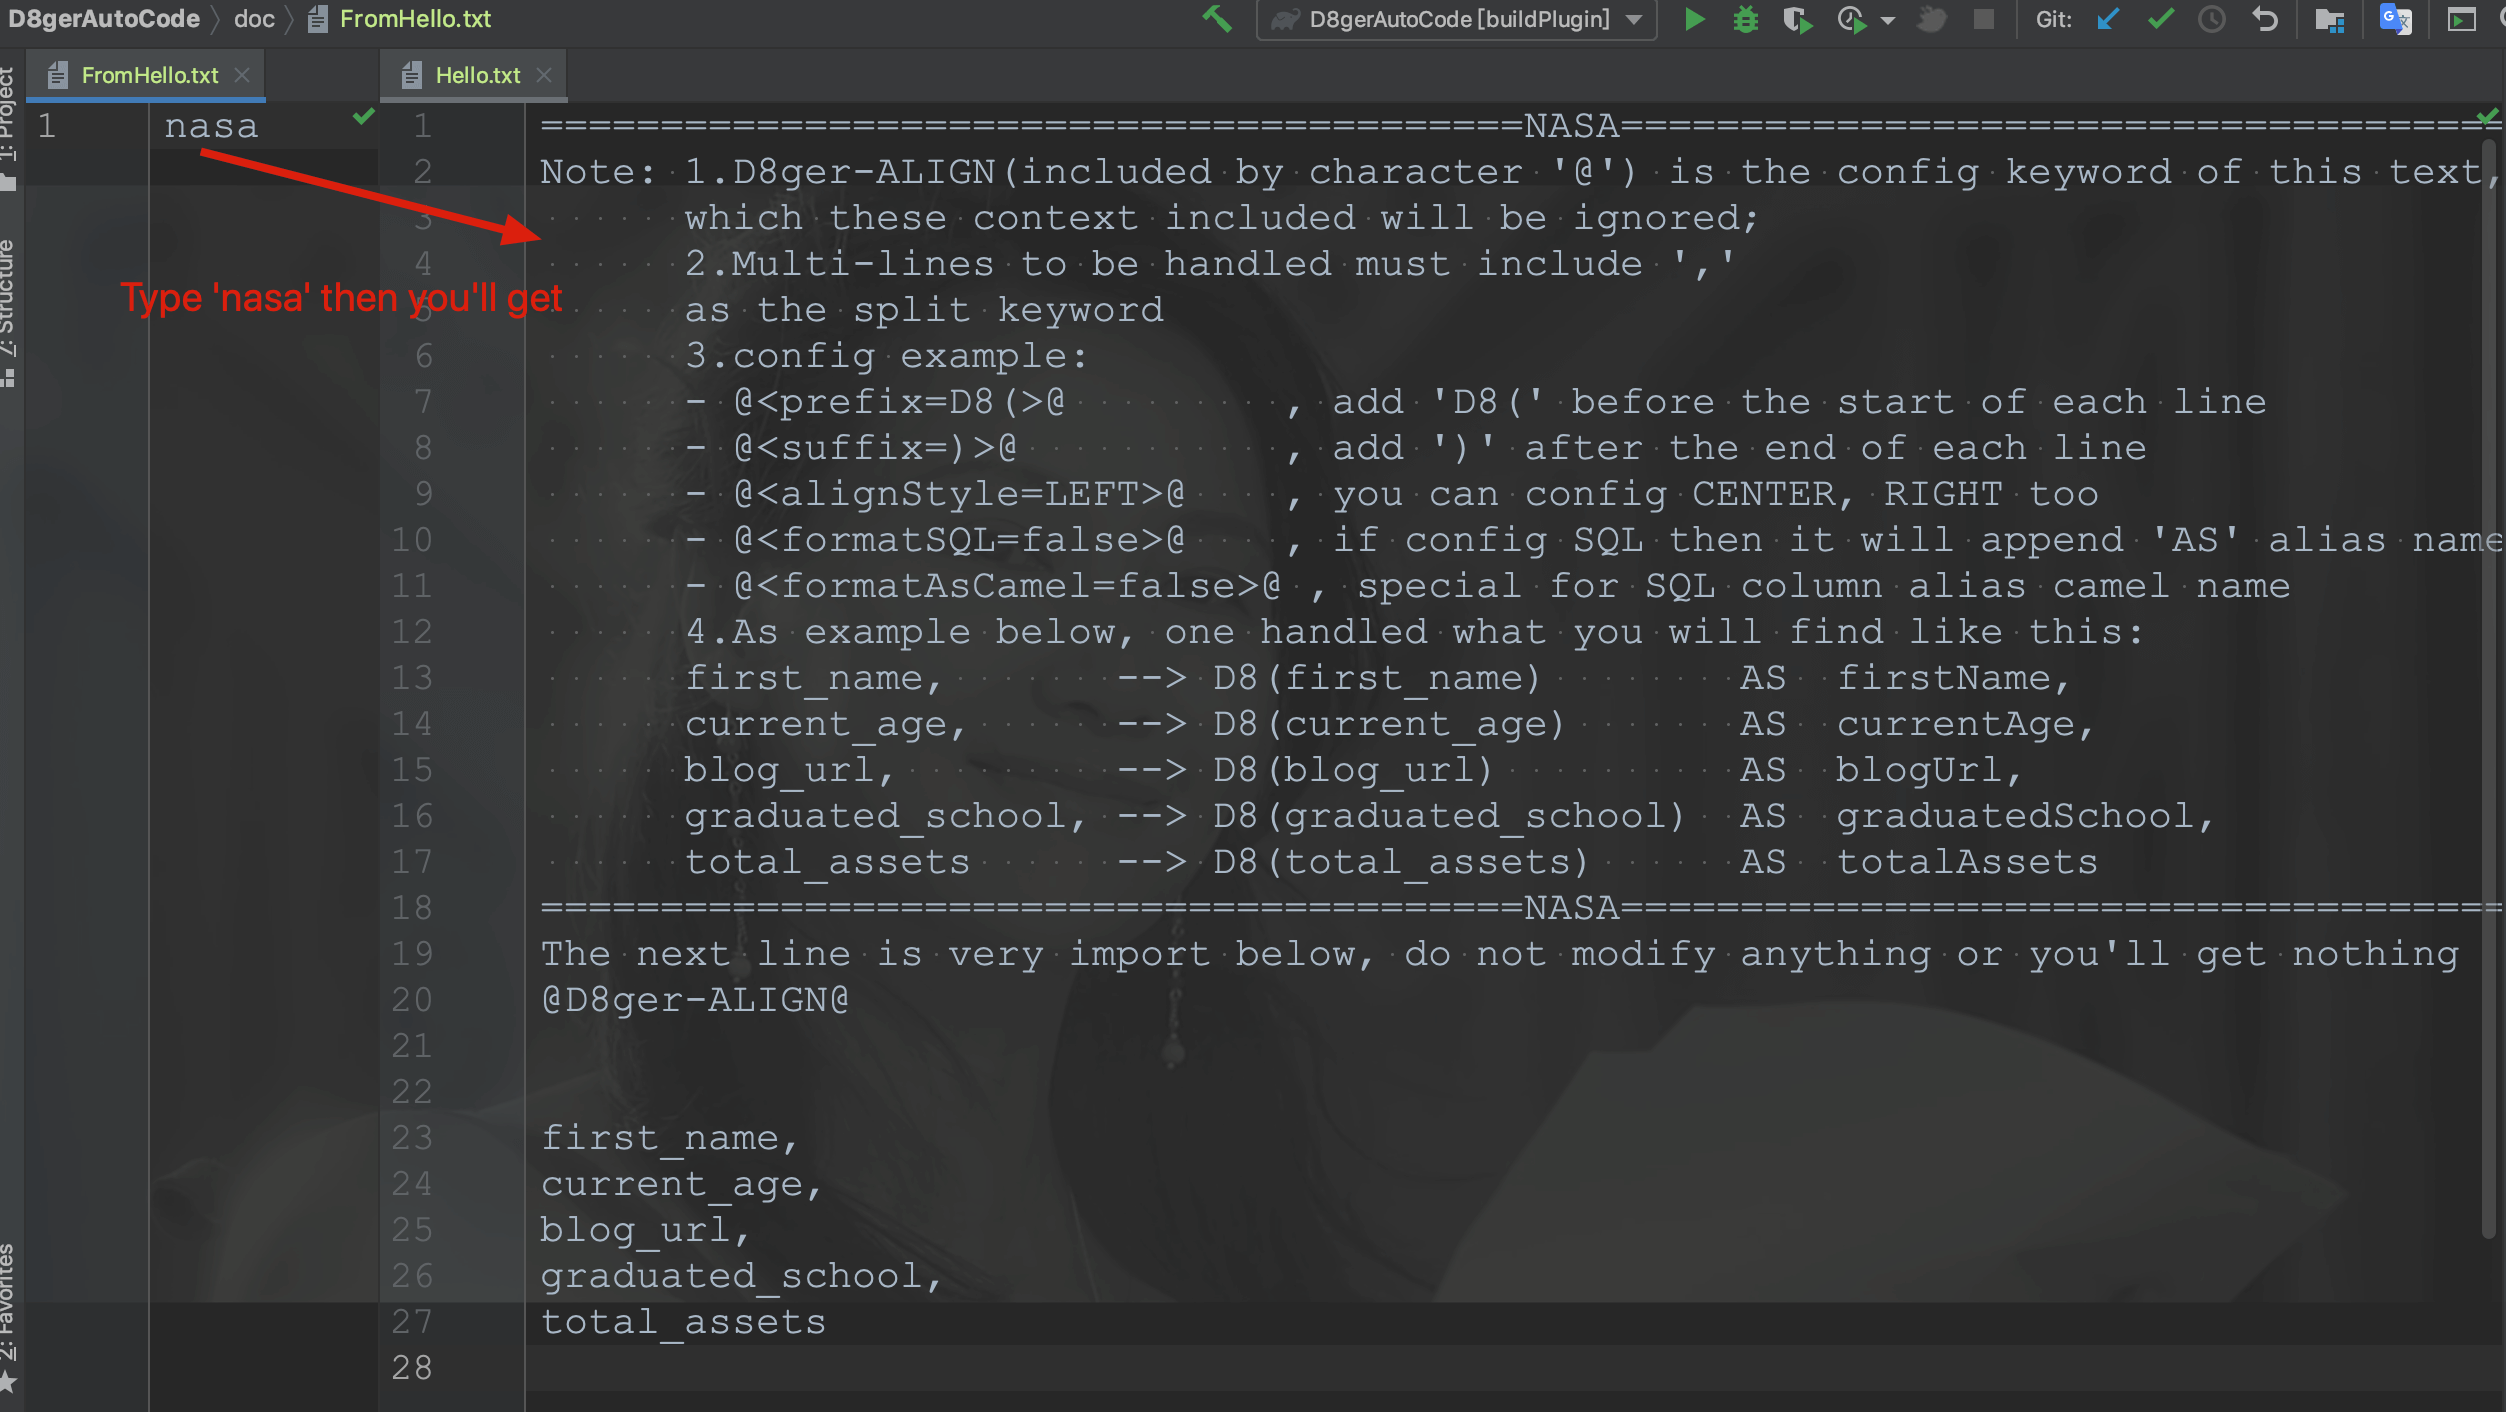Open the run anything terminal icon
The height and width of the screenshot is (1412, 2506).
[2461, 19]
